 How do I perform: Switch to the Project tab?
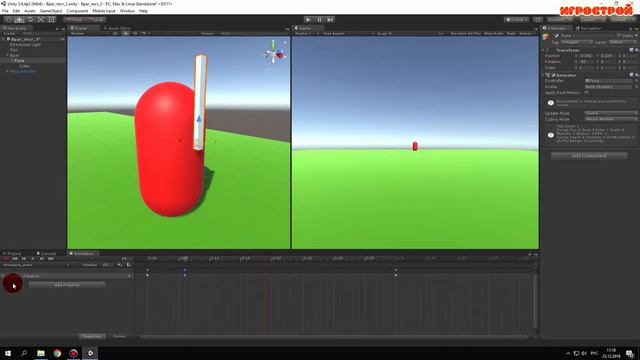click(x=13, y=253)
